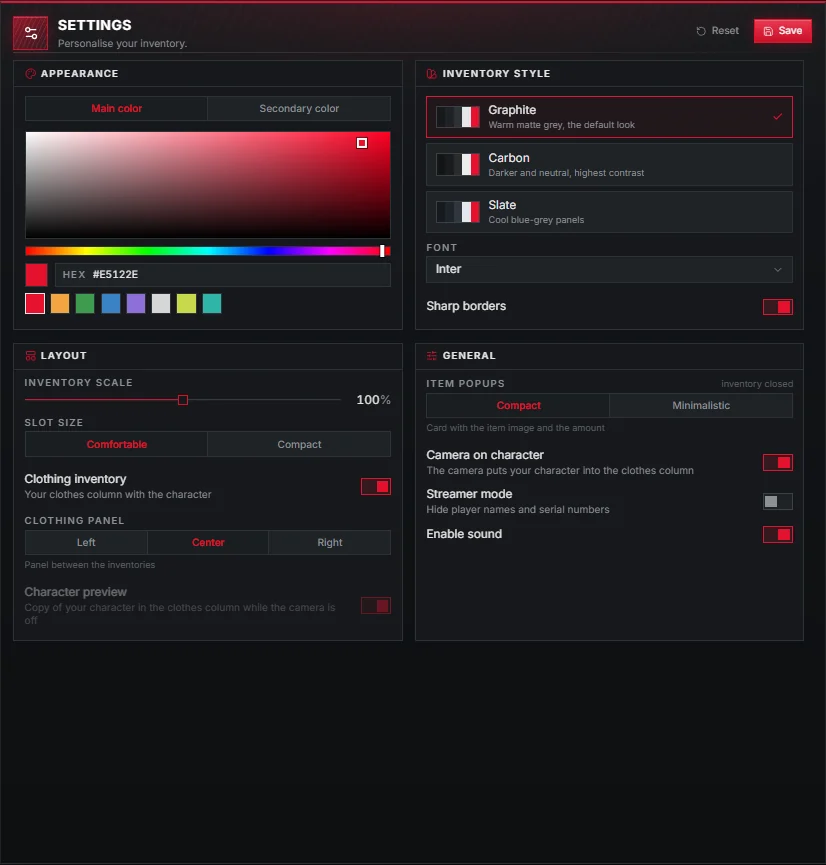826x865 pixels.
Task: Select the Compact slot size
Action: coord(299,444)
